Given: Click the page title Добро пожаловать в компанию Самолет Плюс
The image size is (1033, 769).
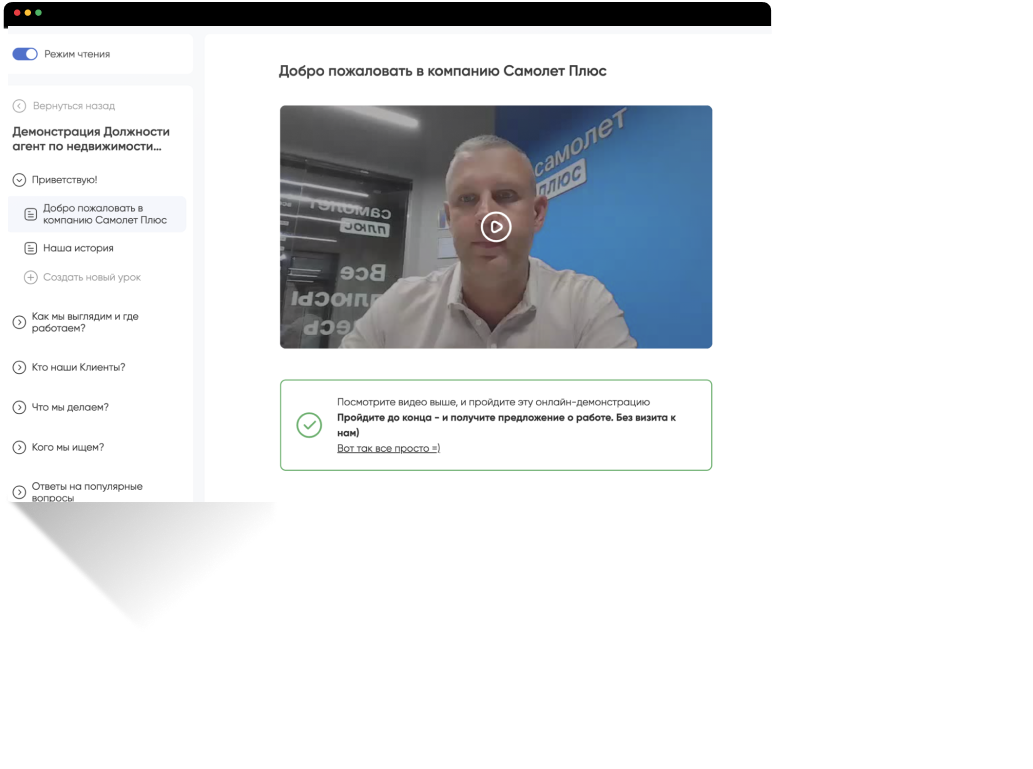Looking at the screenshot, I should [443, 71].
